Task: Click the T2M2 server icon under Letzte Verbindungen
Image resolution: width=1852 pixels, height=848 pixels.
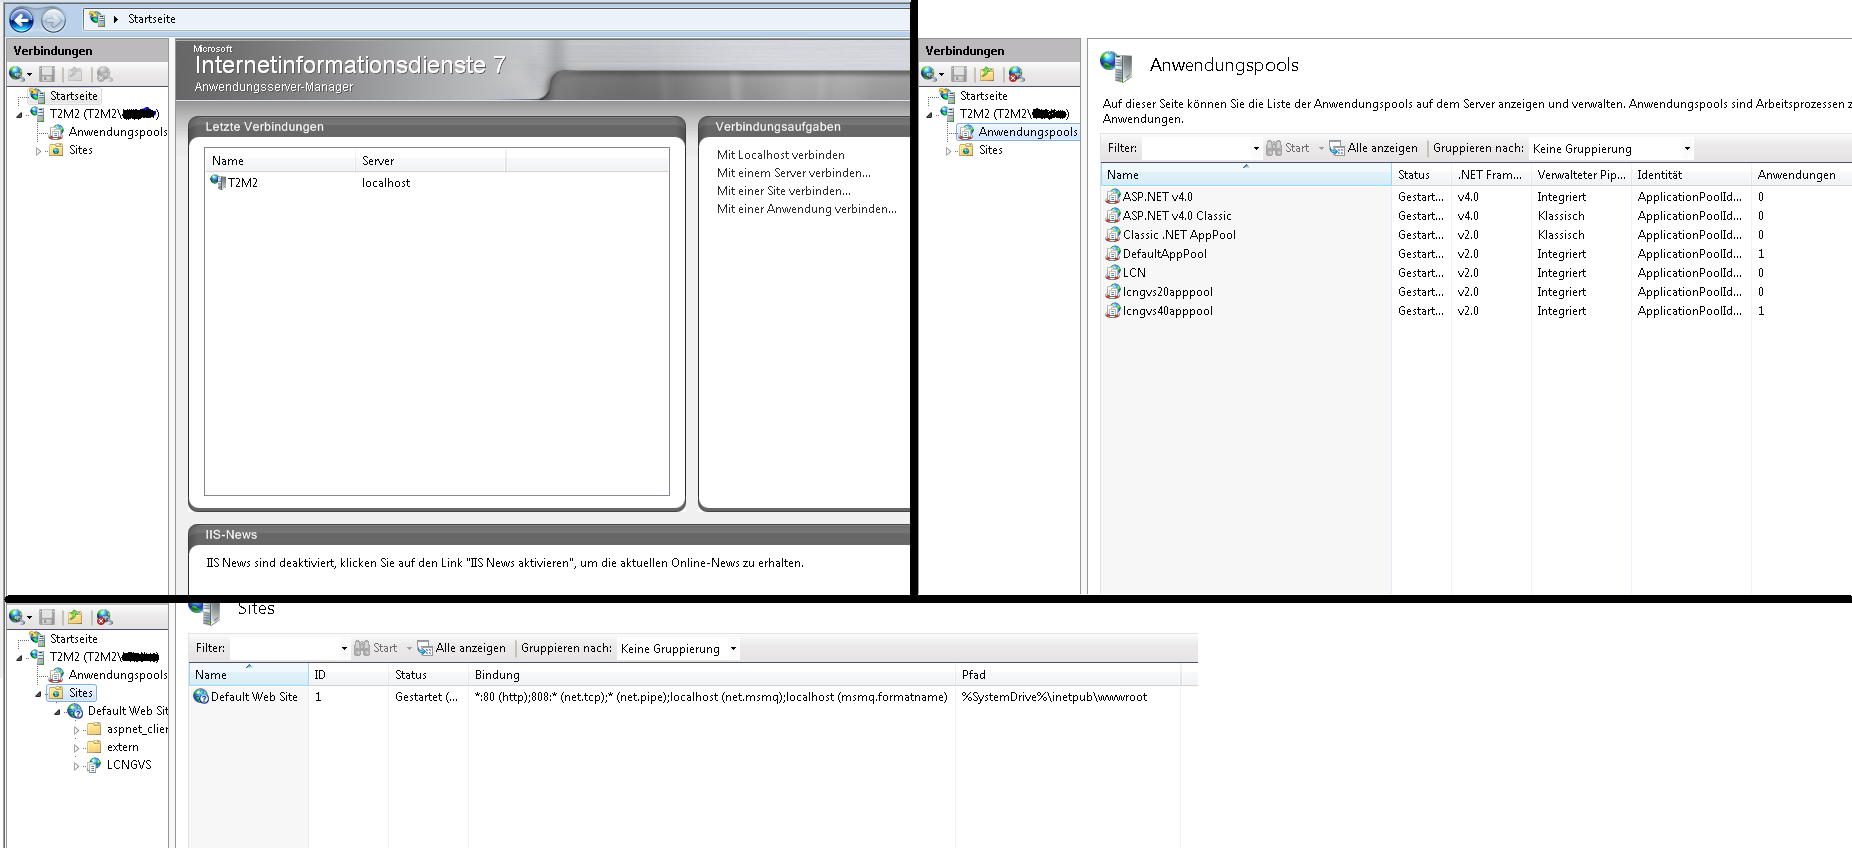Action: pyautogui.click(x=218, y=182)
